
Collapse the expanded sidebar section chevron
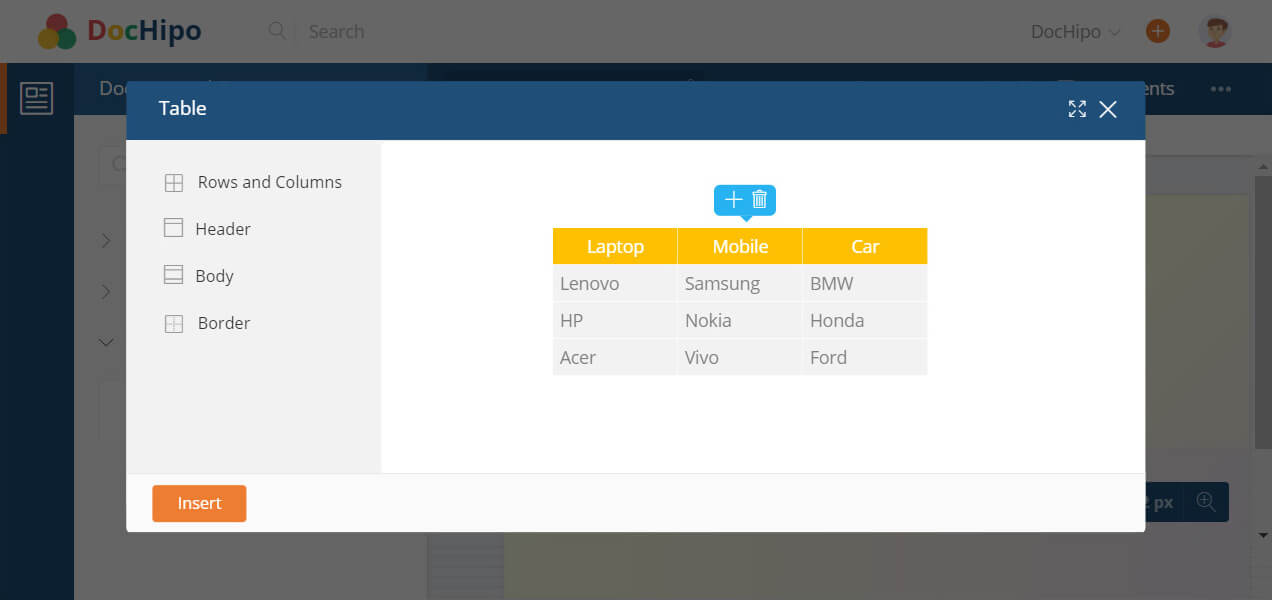(x=107, y=342)
